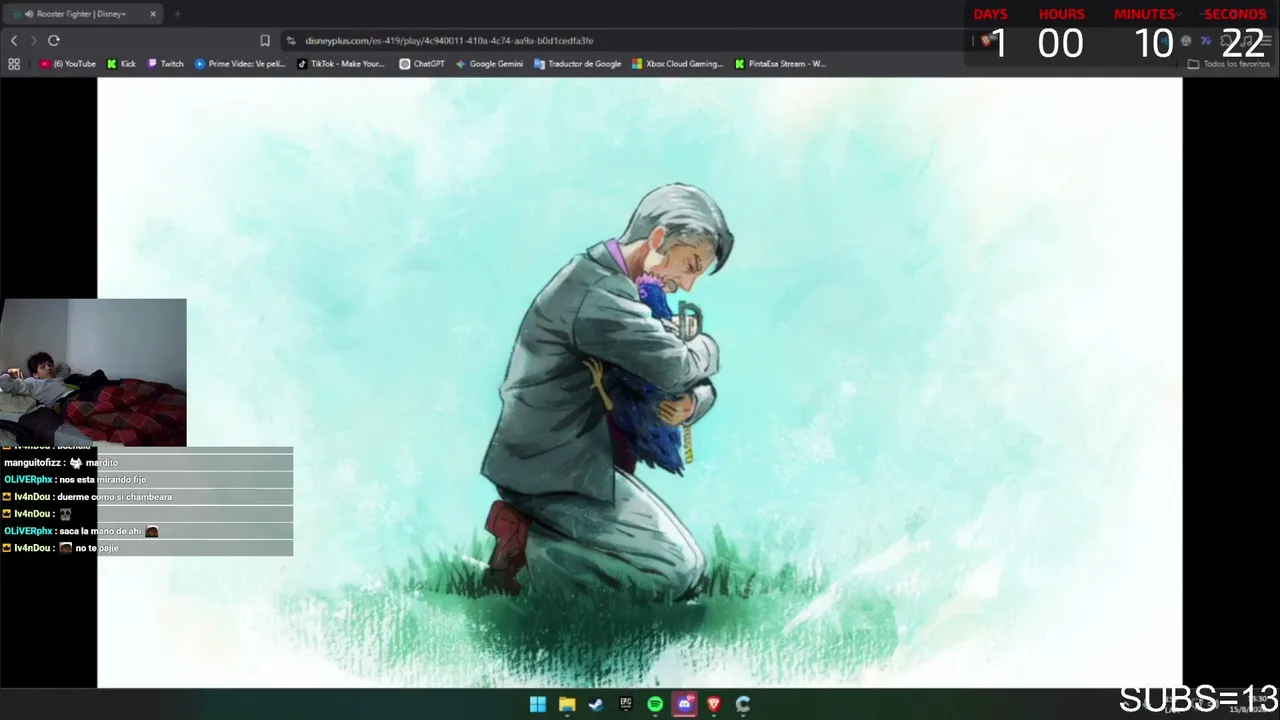The height and width of the screenshot is (720, 1280).
Task: Open a new browser tab
Action: pos(178,14)
